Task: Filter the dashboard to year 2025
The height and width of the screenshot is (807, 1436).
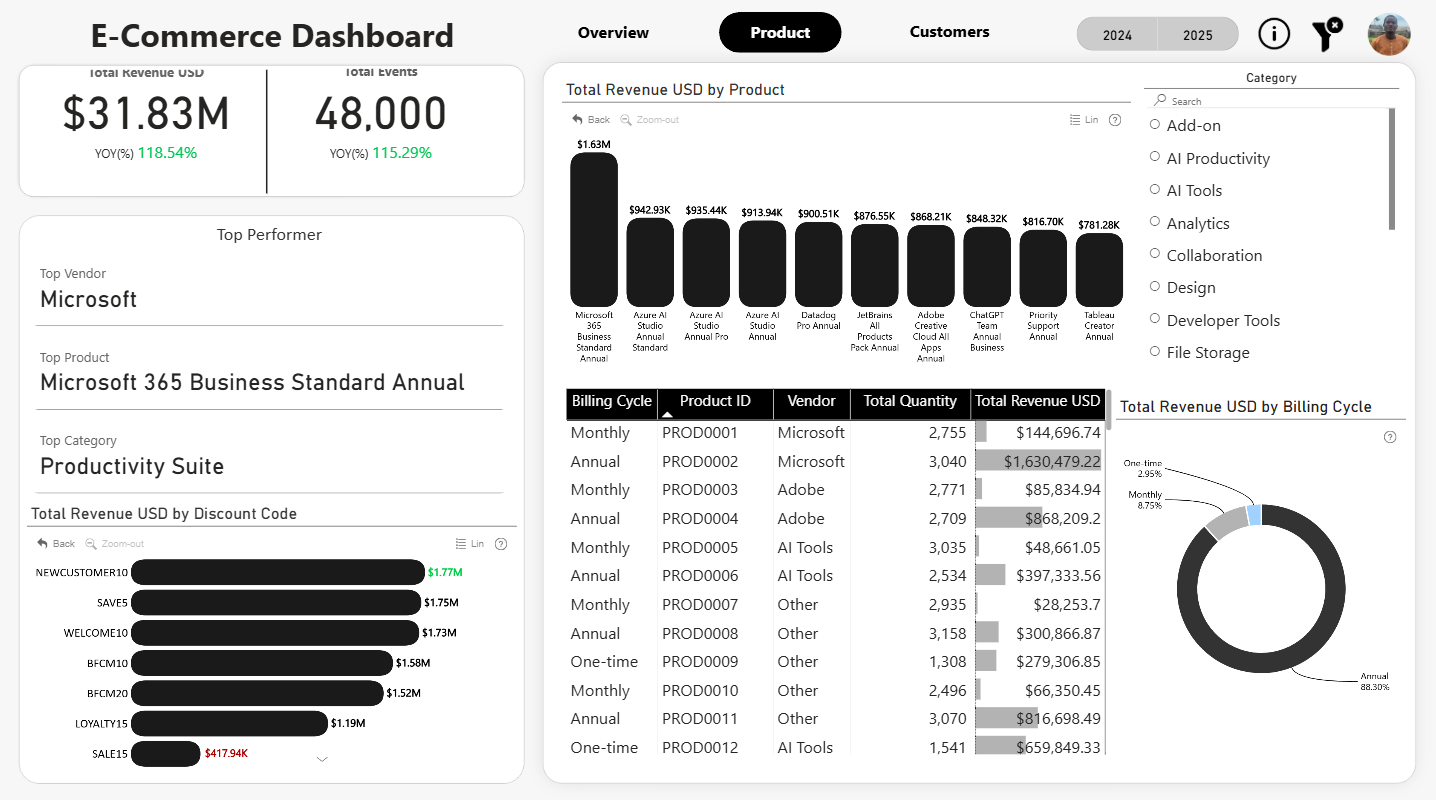Action: pos(1198,35)
